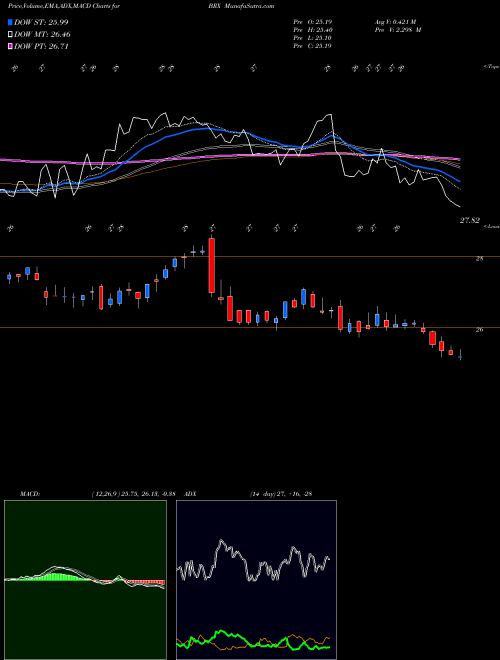Screen dimensions: 500x660
Task: Click the 'BRX MunafaSutra.com' header text
Action: point(244,6)
